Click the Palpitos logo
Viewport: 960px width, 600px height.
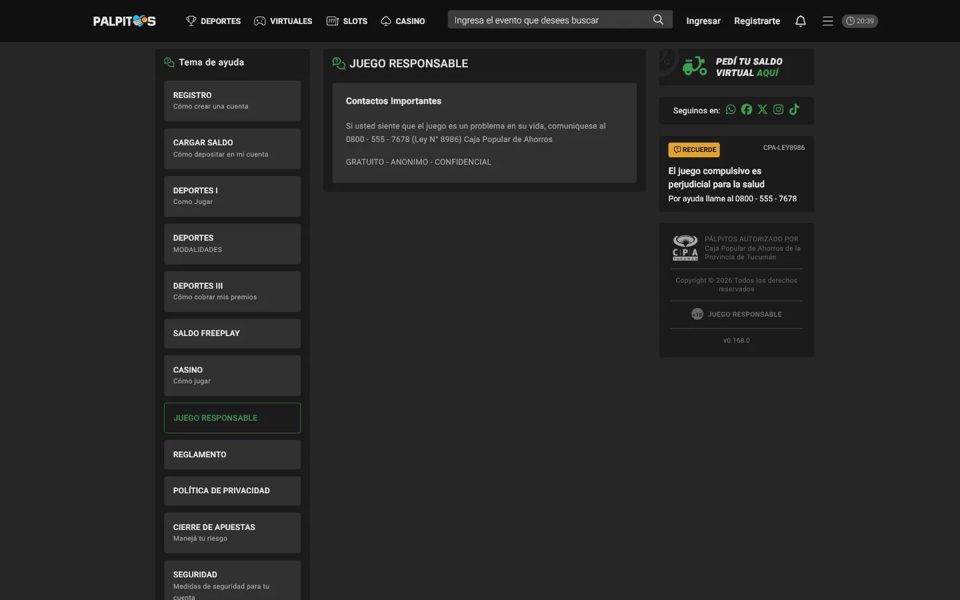(124, 21)
